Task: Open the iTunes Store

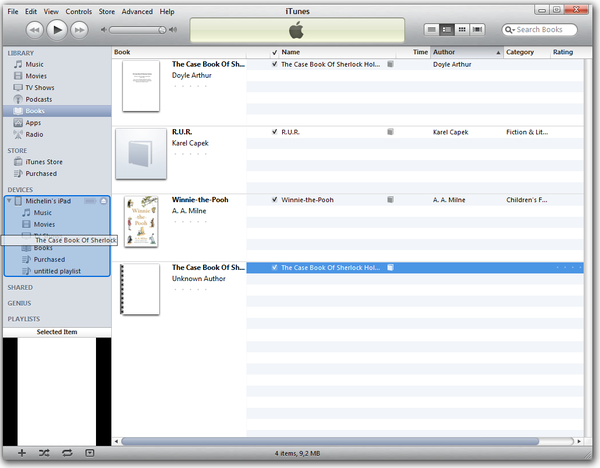Action: pos(44,162)
